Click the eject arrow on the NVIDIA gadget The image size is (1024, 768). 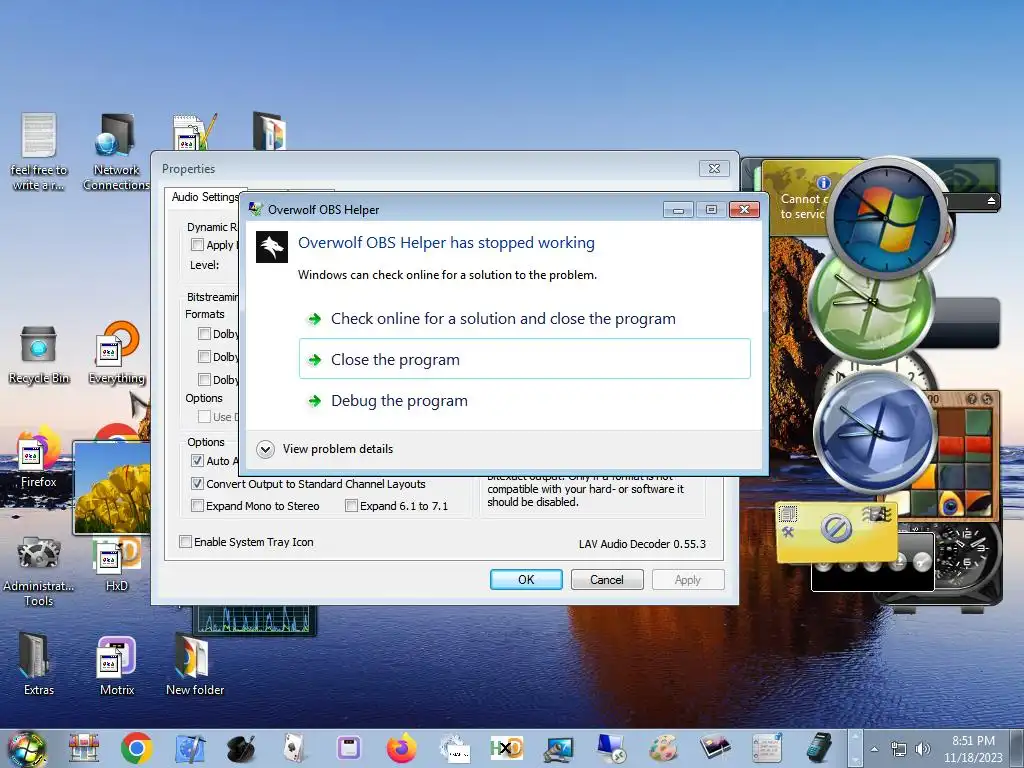[991, 200]
